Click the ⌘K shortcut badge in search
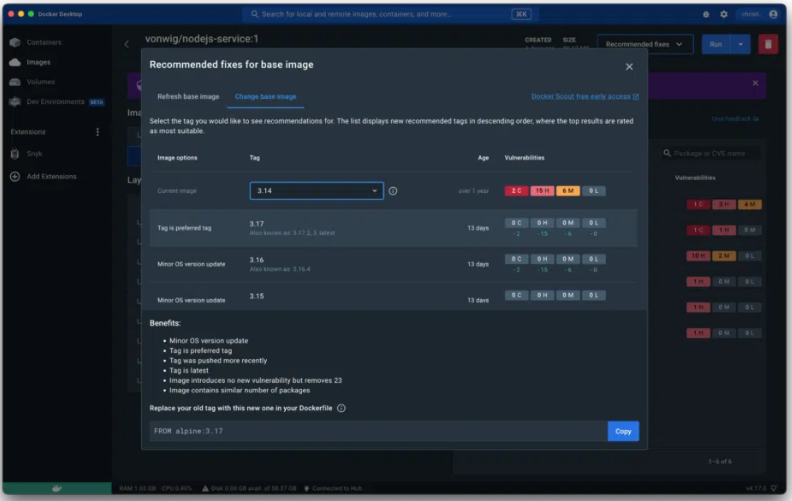792x501 pixels. [521, 14]
